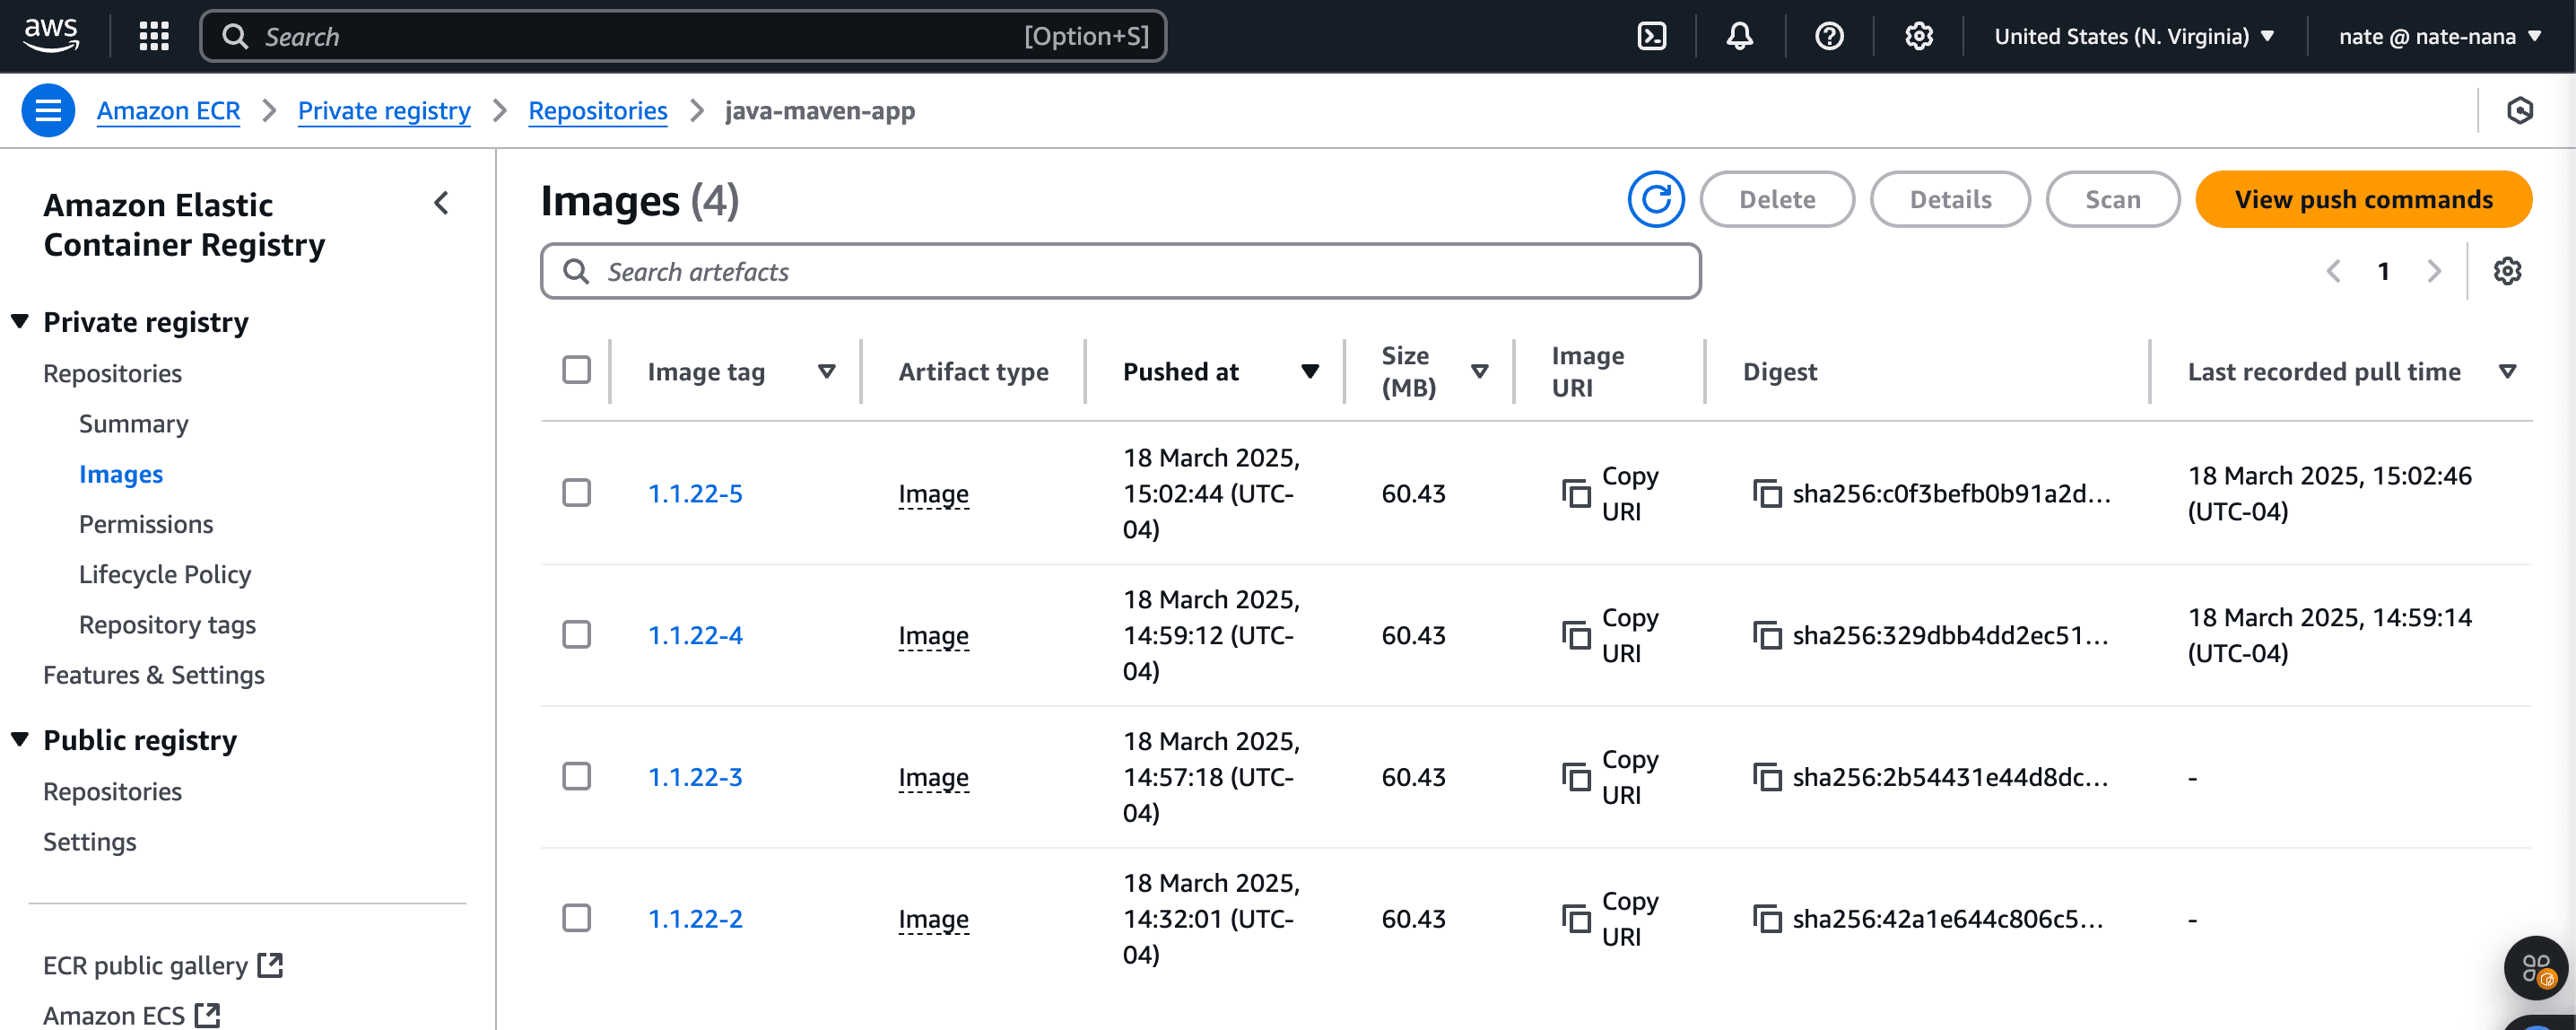The width and height of the screenshot is (2576, 1030).
Task: Open the Pushed at sort dropdown
Action: (1310, 371)
